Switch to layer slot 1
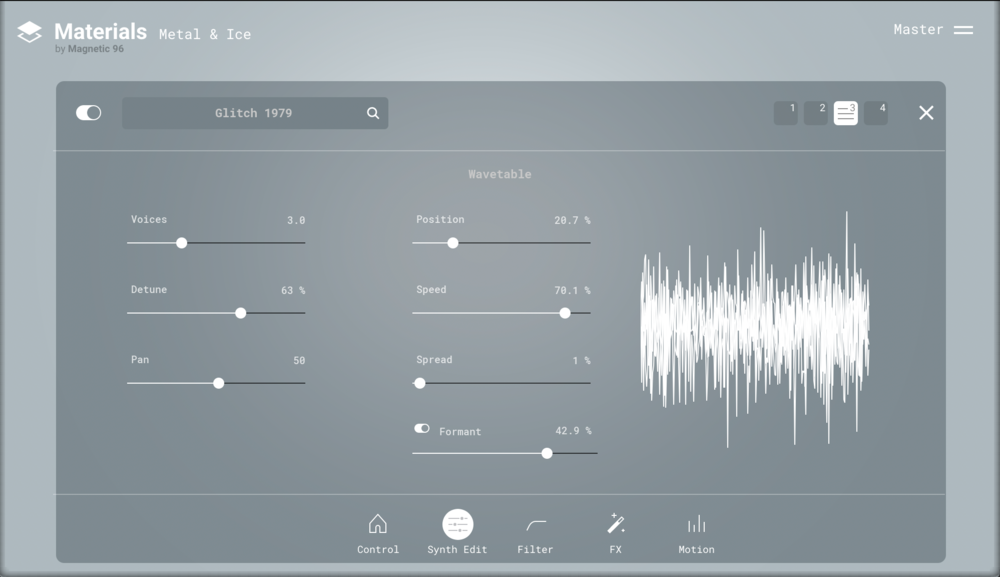Viewport: 1000px width, 577px height. click(x=786, y=113)
